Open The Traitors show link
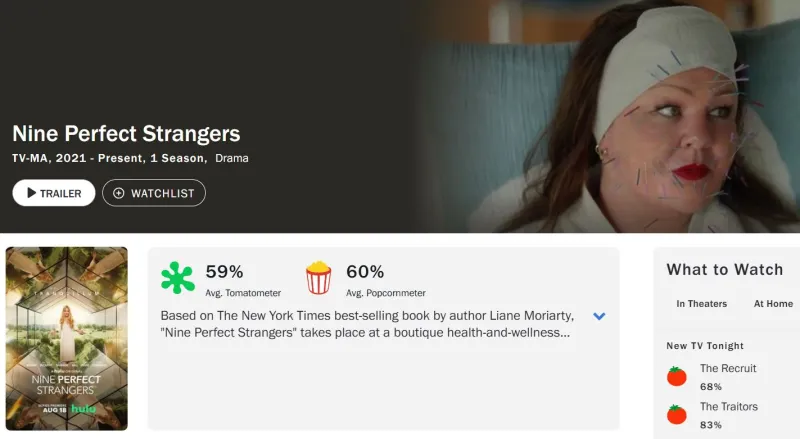Image resolution: width=800 pixels, height=439 pixels. 728,406
